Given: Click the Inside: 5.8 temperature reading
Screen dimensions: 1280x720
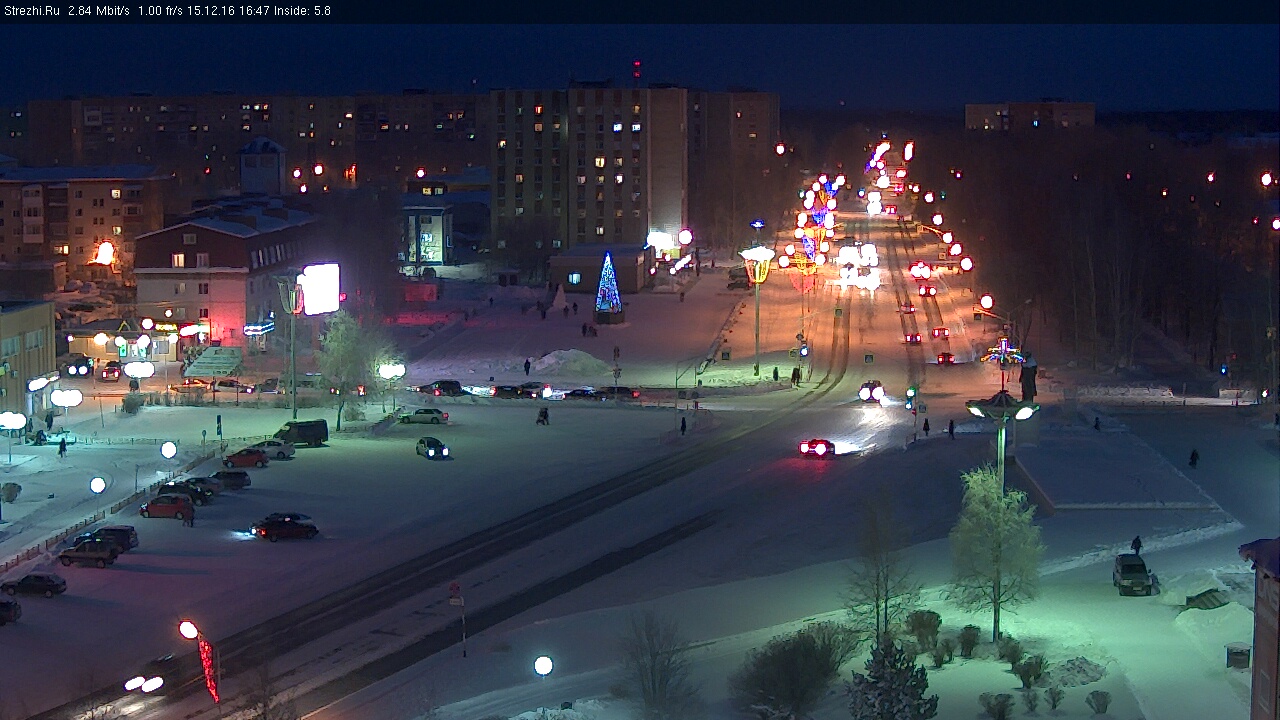Looking at the screenshot, I should [301, 11].
